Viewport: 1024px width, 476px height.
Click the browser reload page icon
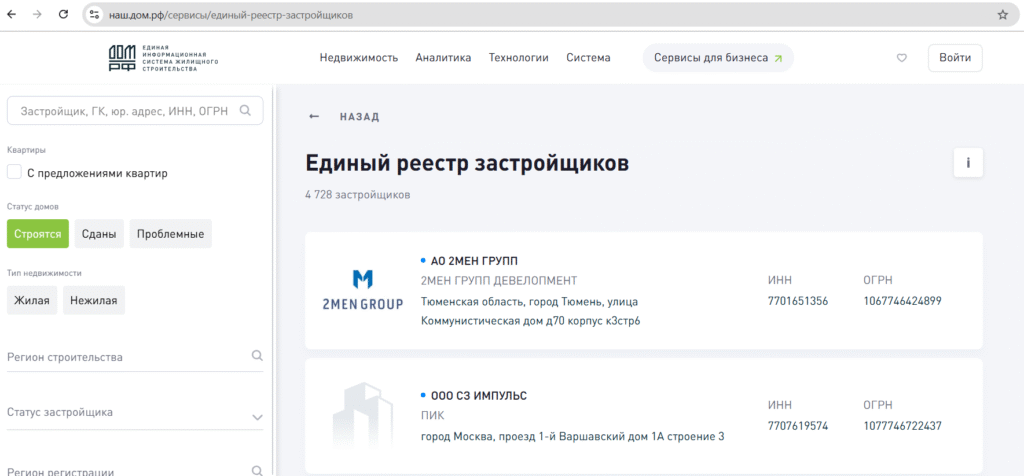[64, 15]
